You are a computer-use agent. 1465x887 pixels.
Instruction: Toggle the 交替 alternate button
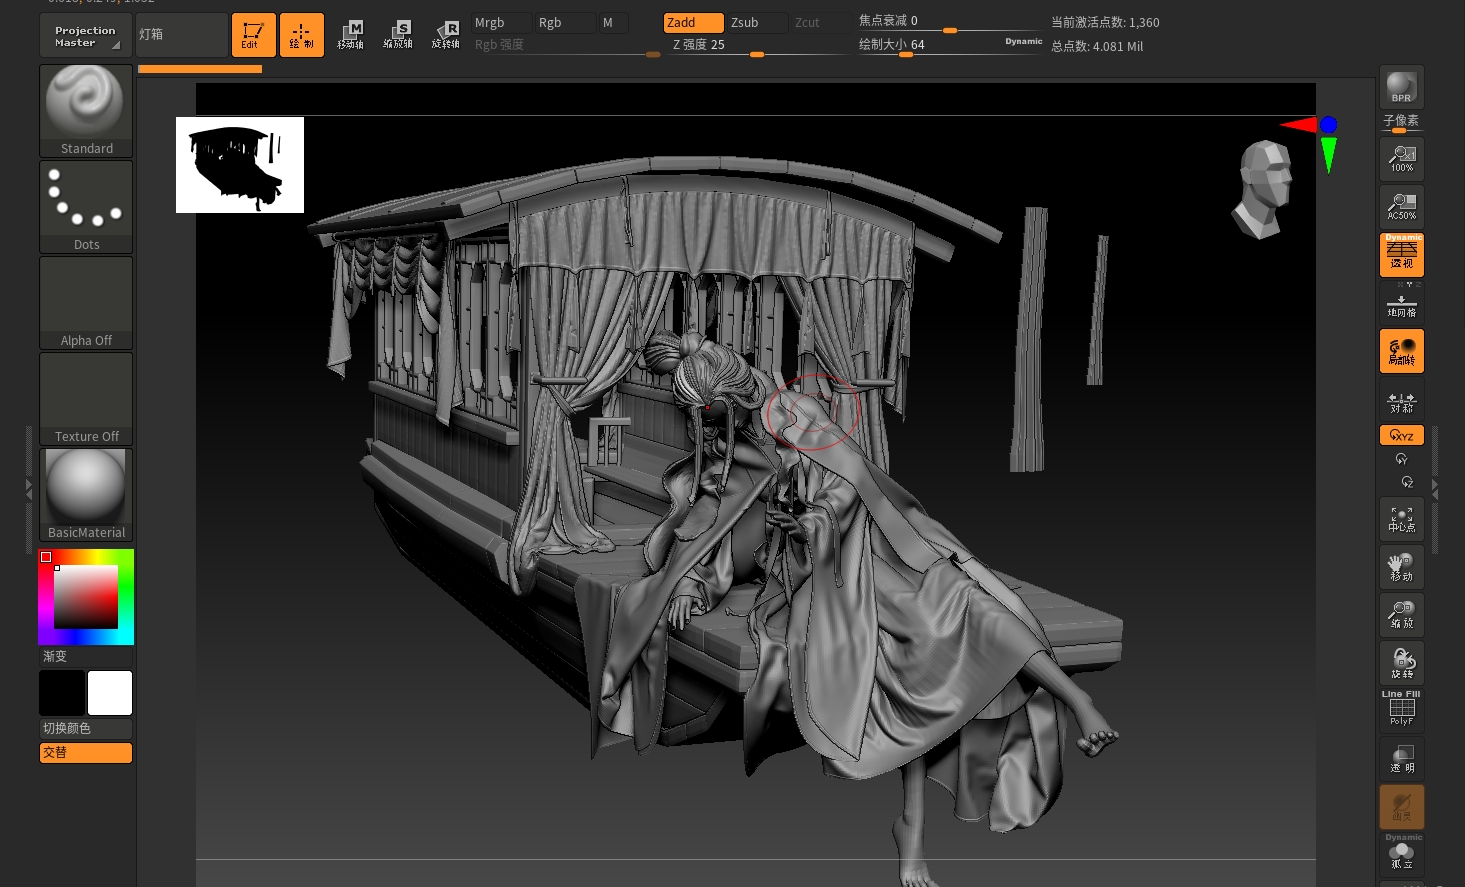[86, 753]
